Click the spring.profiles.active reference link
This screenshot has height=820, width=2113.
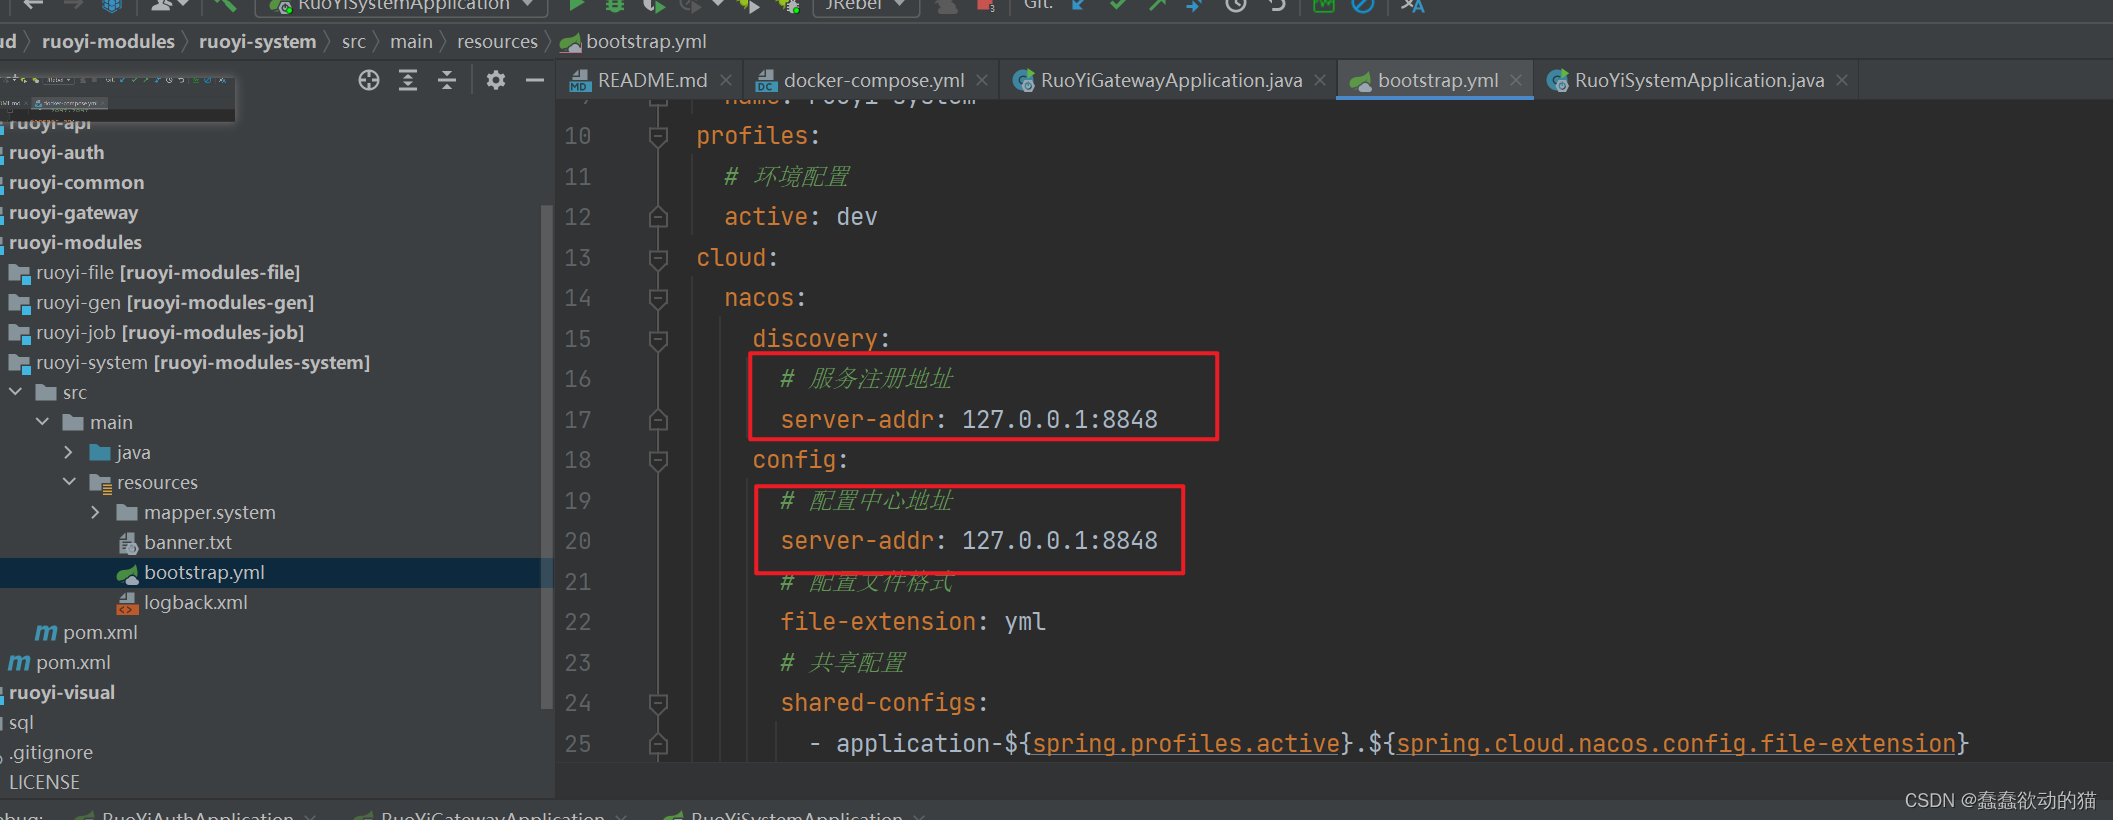click(x=1186, y=744)
